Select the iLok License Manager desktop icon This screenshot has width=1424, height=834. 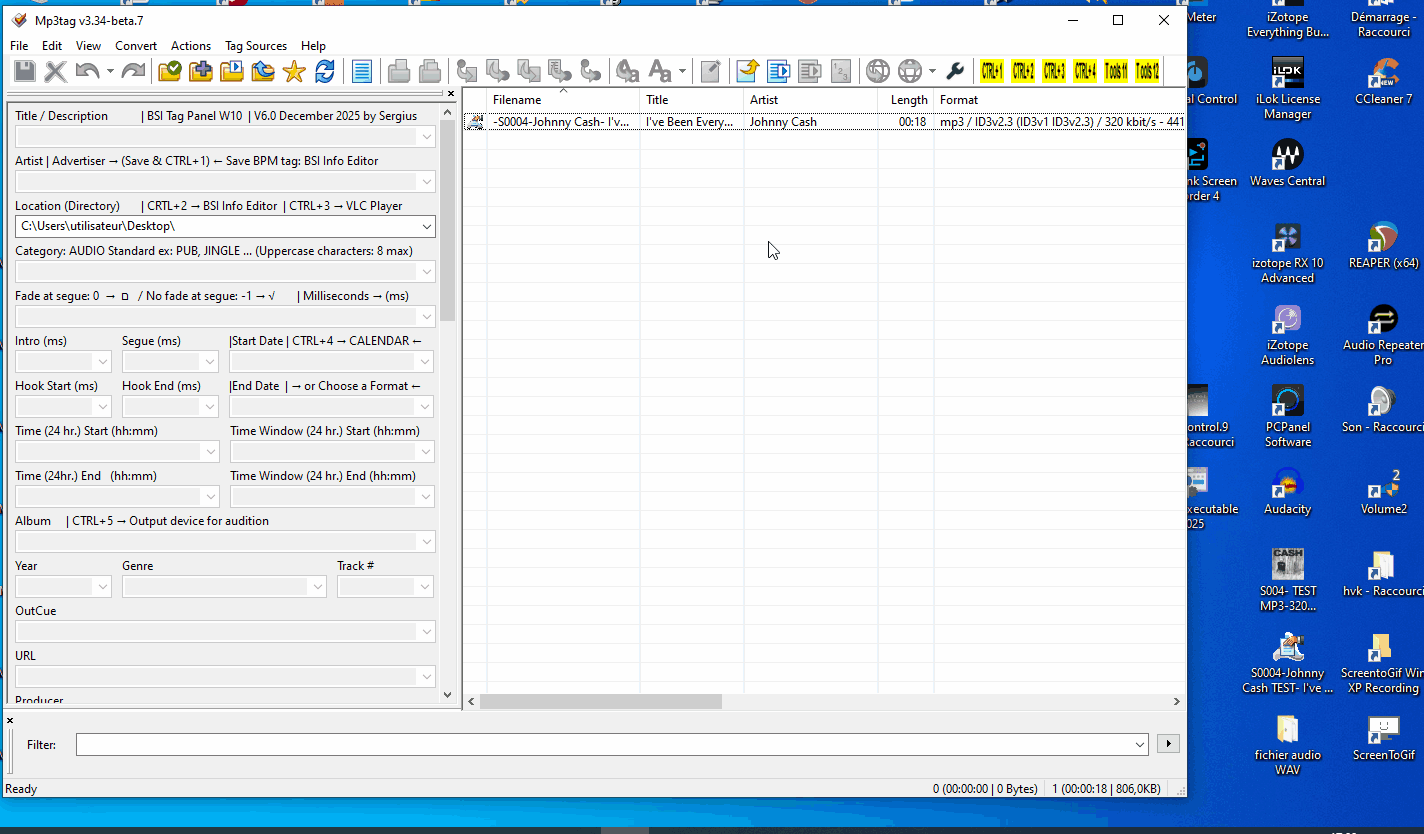pyautogui.click(x=1287, y=88)
